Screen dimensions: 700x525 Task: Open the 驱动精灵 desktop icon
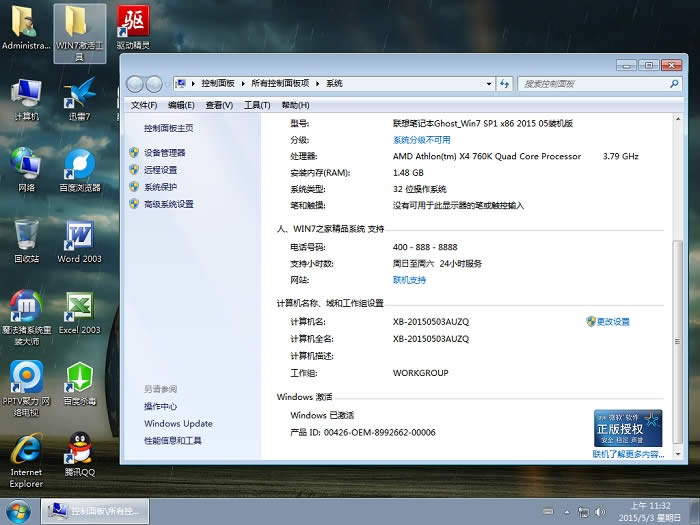[x=132, y=22]
